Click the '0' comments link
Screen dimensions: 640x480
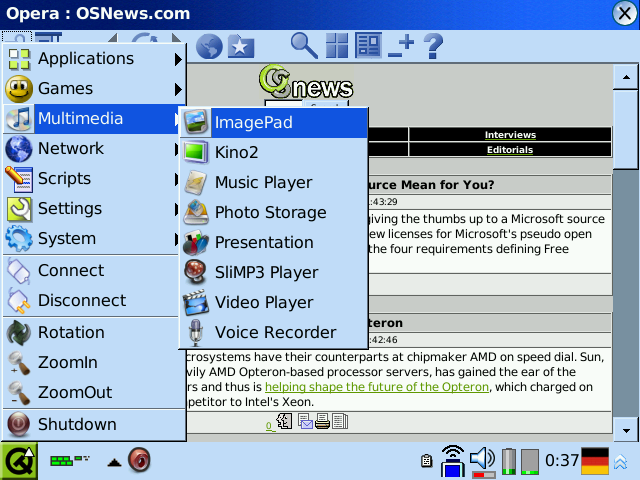point(269,426)
